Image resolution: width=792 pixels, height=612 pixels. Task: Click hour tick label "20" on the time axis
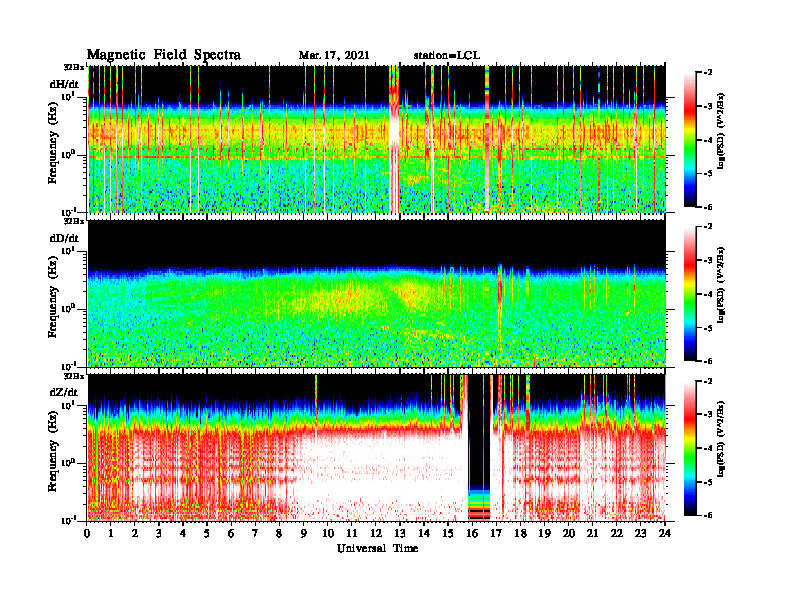point(569,534)
